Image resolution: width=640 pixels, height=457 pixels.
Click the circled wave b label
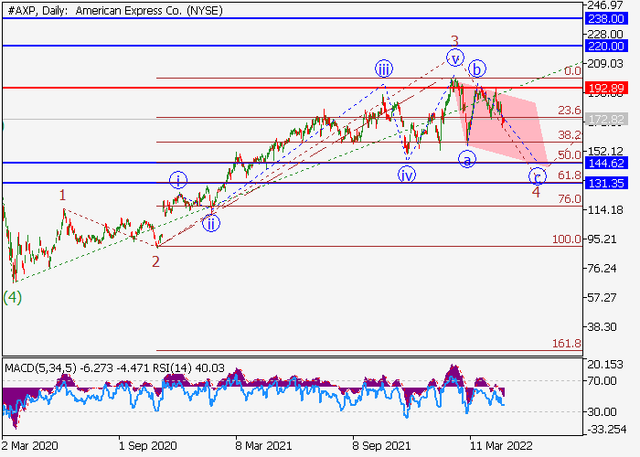coord(479,69)
